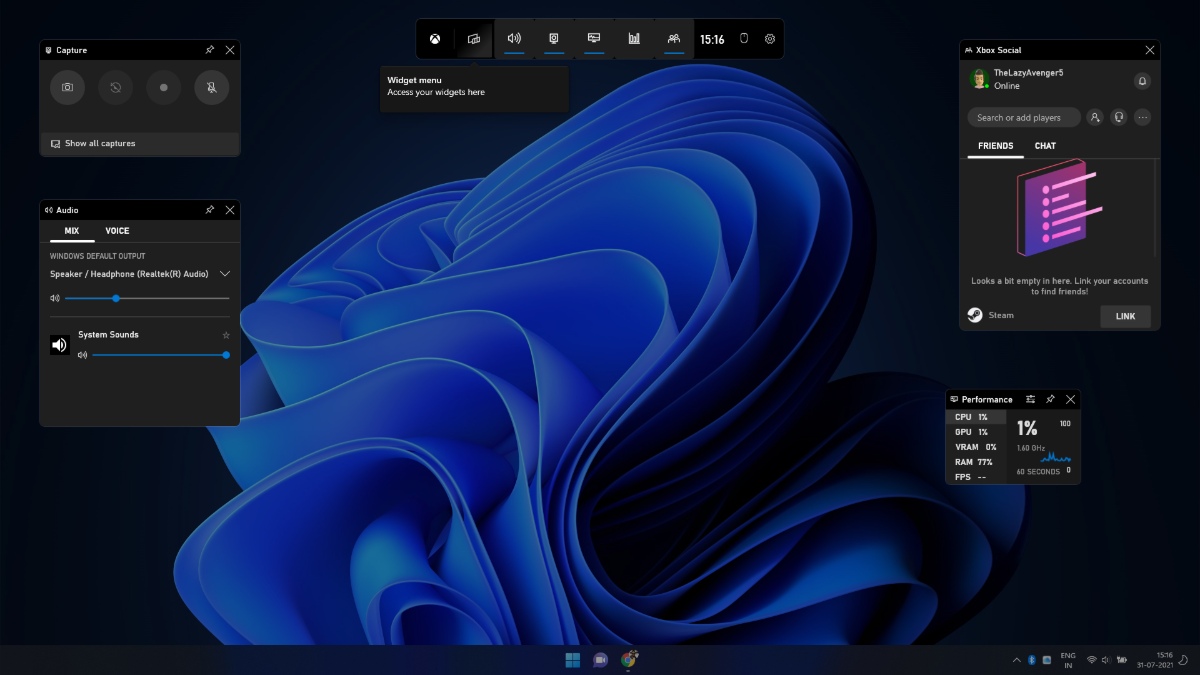Expand the Speaker / Headphone output dropdown
This screenshot has width=1200, height=675.
(x=225, y=274)
